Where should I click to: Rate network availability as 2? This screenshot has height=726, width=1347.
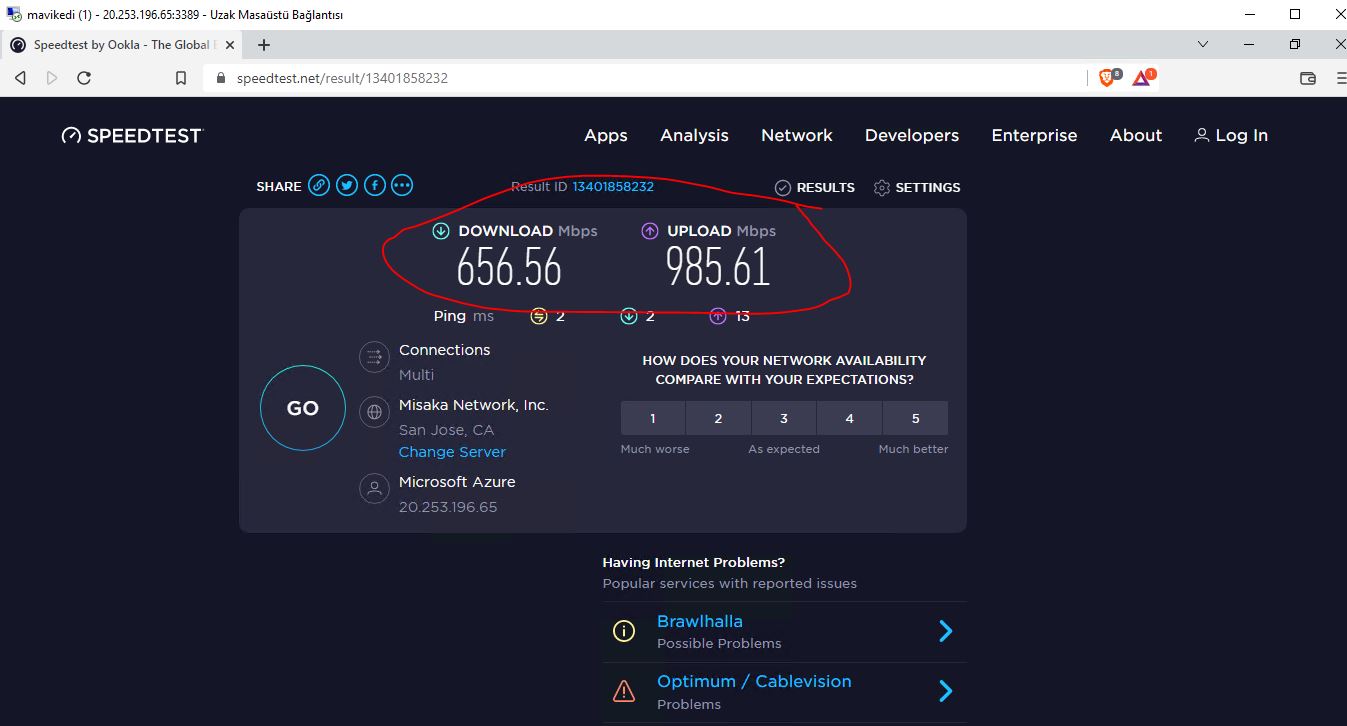pos(718,418)
